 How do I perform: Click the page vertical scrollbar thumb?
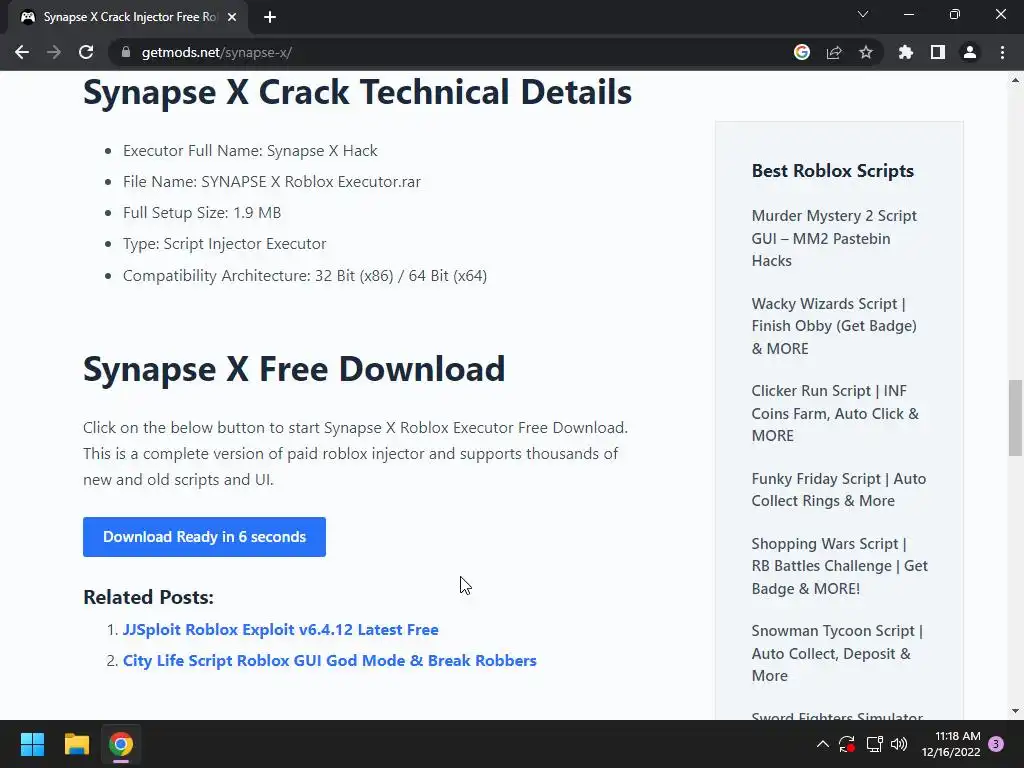point(1015,417)
